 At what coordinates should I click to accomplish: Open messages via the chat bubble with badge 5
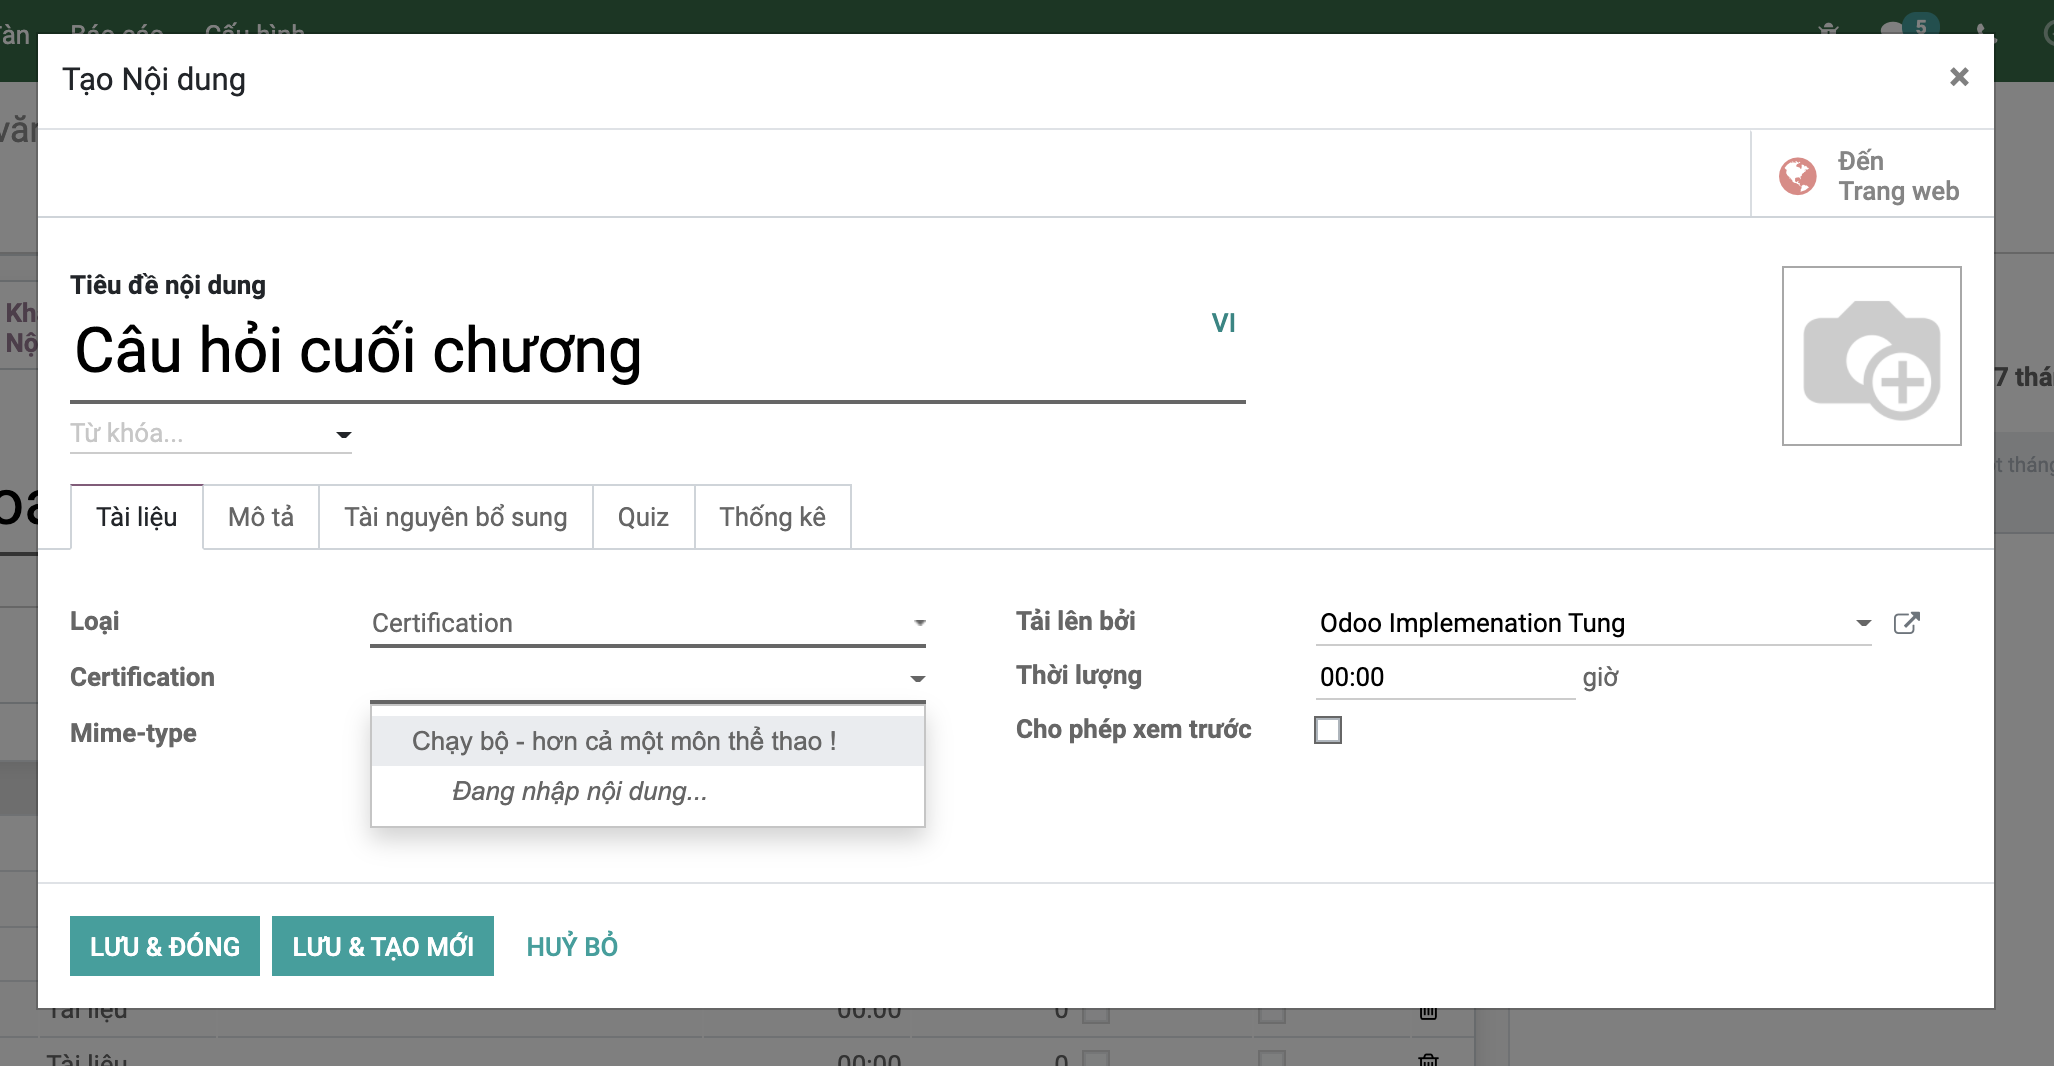click(x=1896, y=27)
